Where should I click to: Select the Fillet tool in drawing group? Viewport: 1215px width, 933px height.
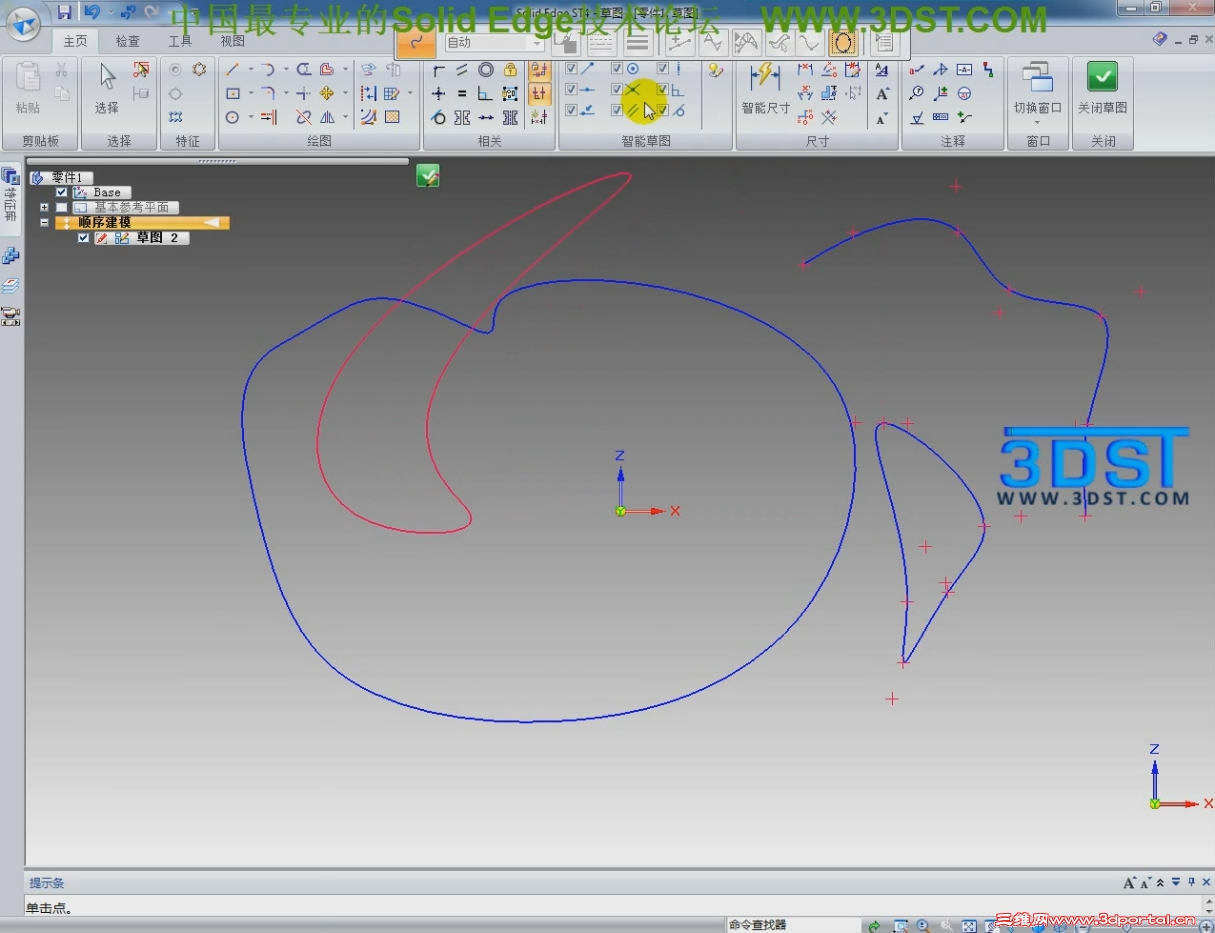[268, 93]
